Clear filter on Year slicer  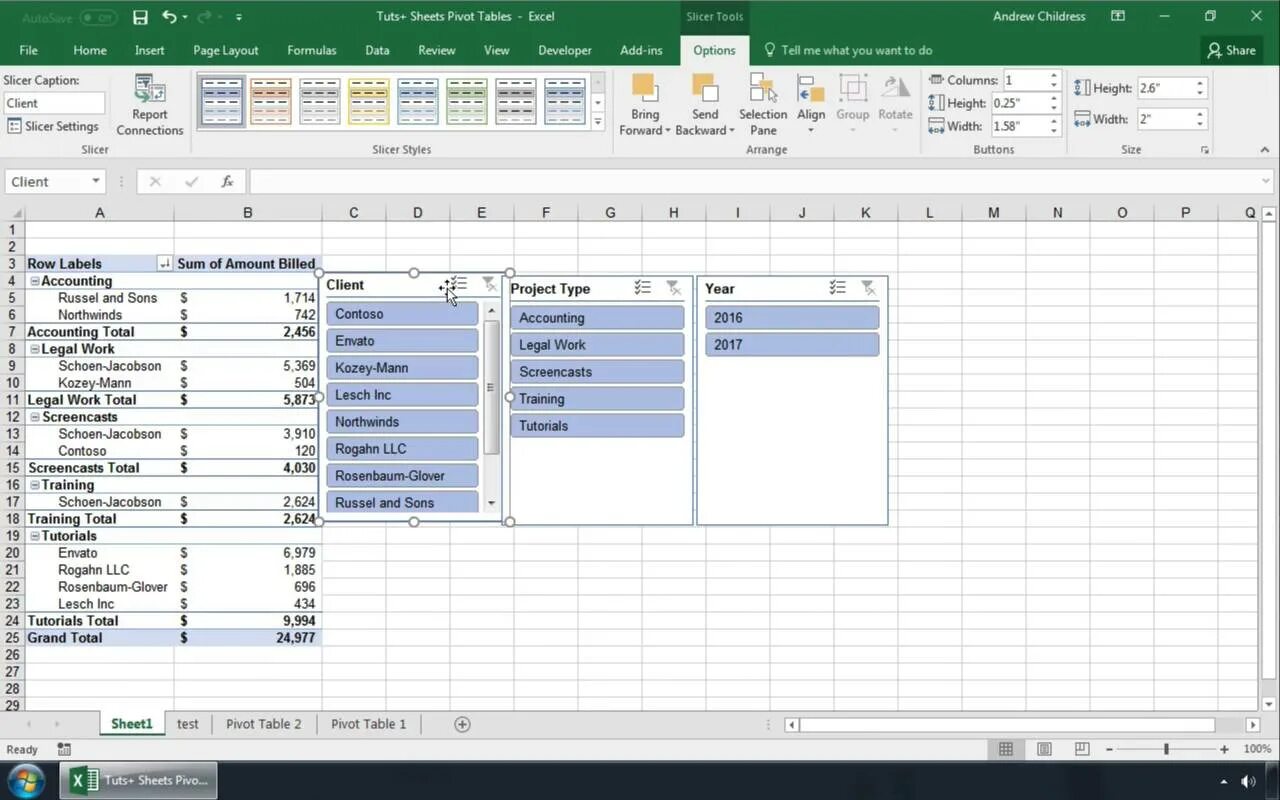868,288
